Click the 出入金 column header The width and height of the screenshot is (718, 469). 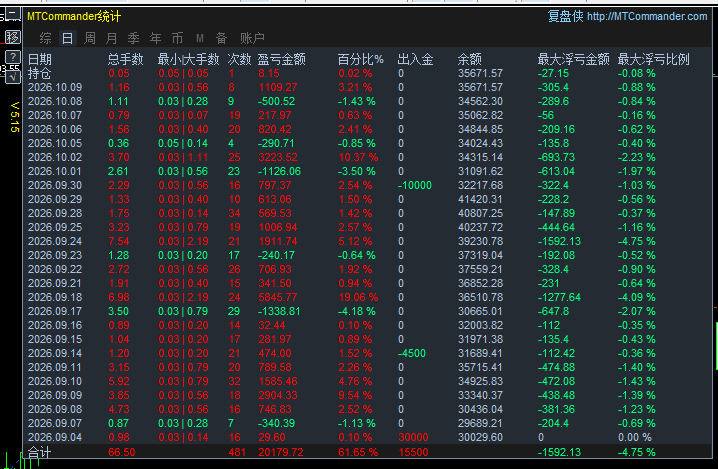[415, 59]
